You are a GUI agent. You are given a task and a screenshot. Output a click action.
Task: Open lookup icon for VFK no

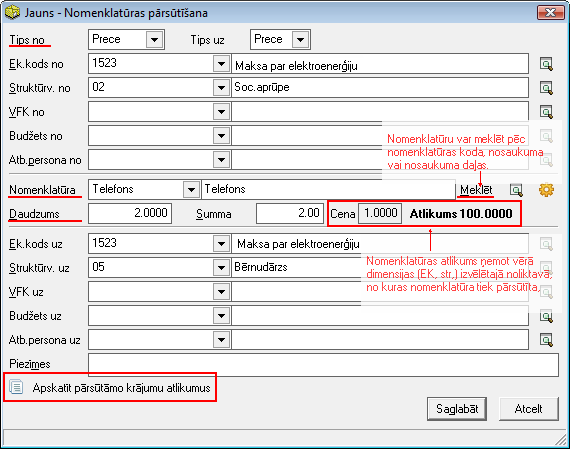point(546,112)
